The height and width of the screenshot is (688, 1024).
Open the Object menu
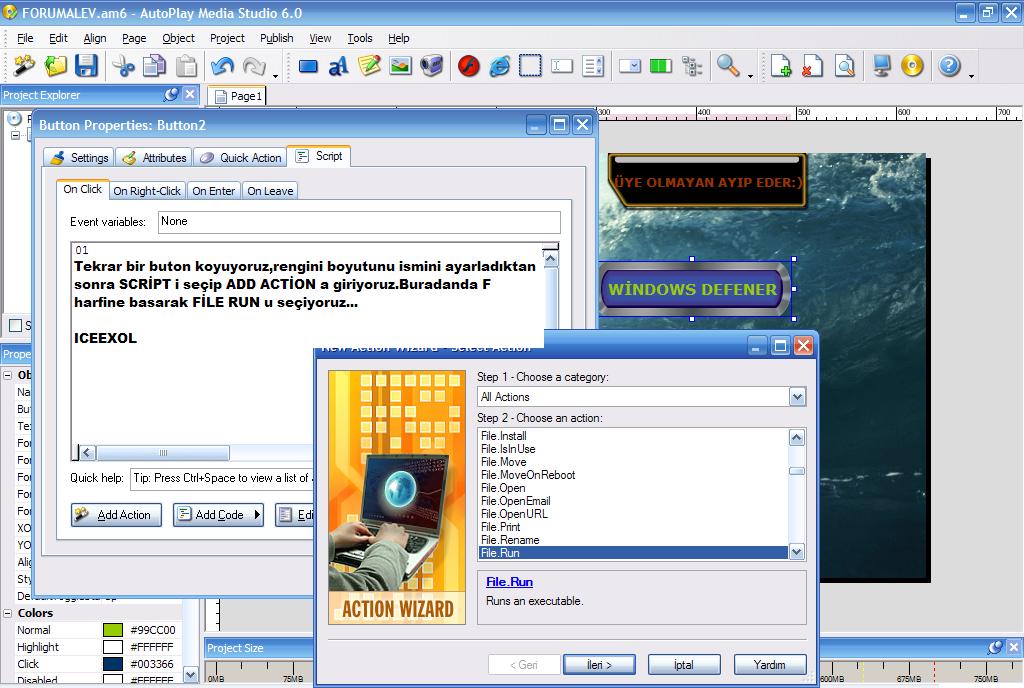178,39
